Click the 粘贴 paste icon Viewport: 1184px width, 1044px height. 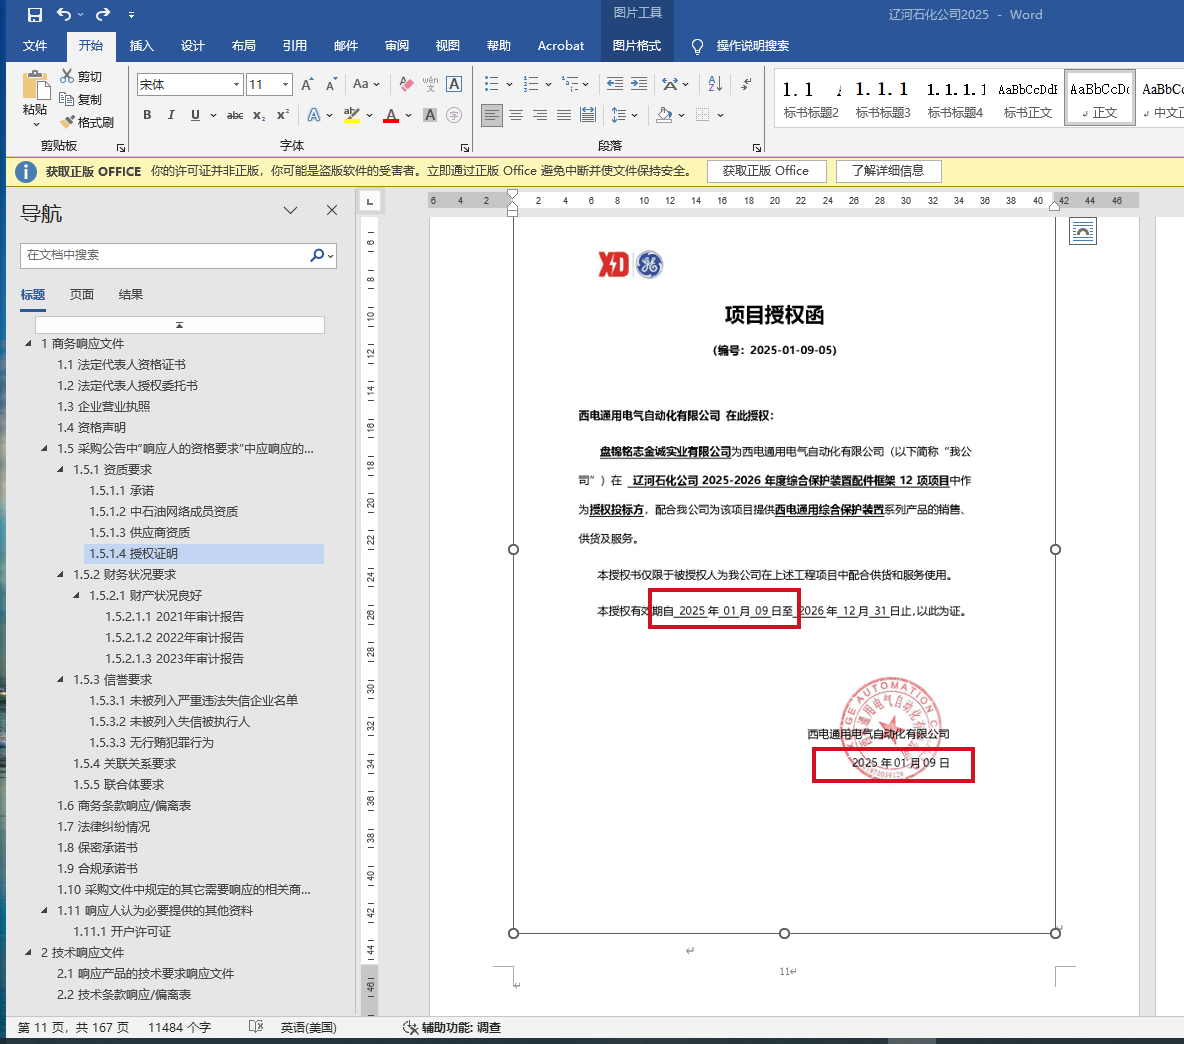click(x=35, y=85)
